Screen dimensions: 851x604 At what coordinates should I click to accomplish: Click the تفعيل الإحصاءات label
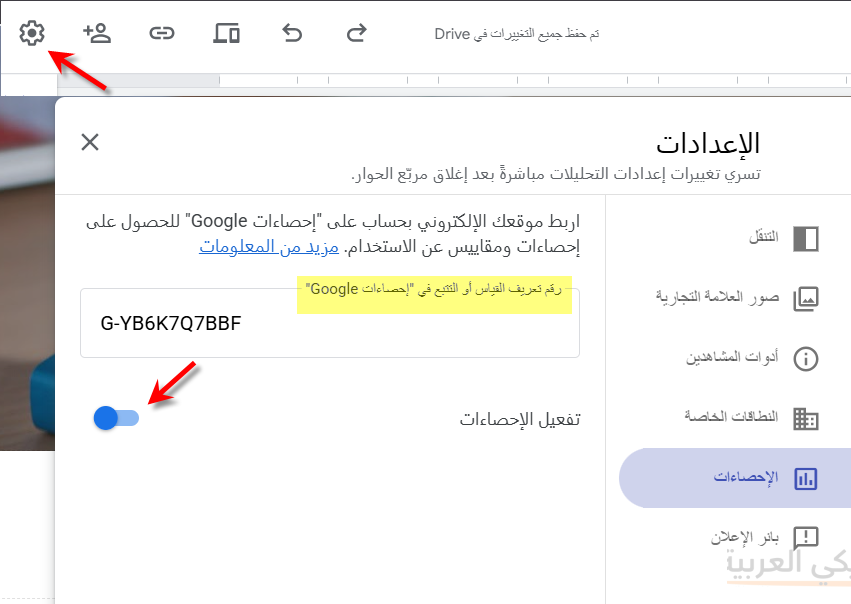pyautogui.click(x=520, y=419)
